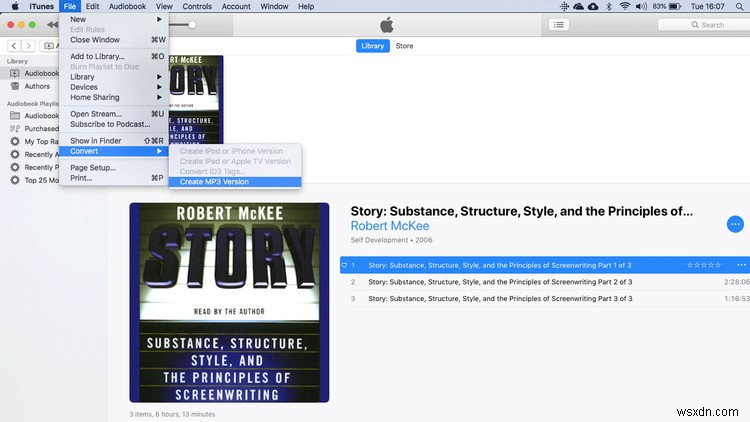The height and width of the screenshot is (422, 750).
Task: Go back with the left chevron button
Action: click(x=14, y=45)
